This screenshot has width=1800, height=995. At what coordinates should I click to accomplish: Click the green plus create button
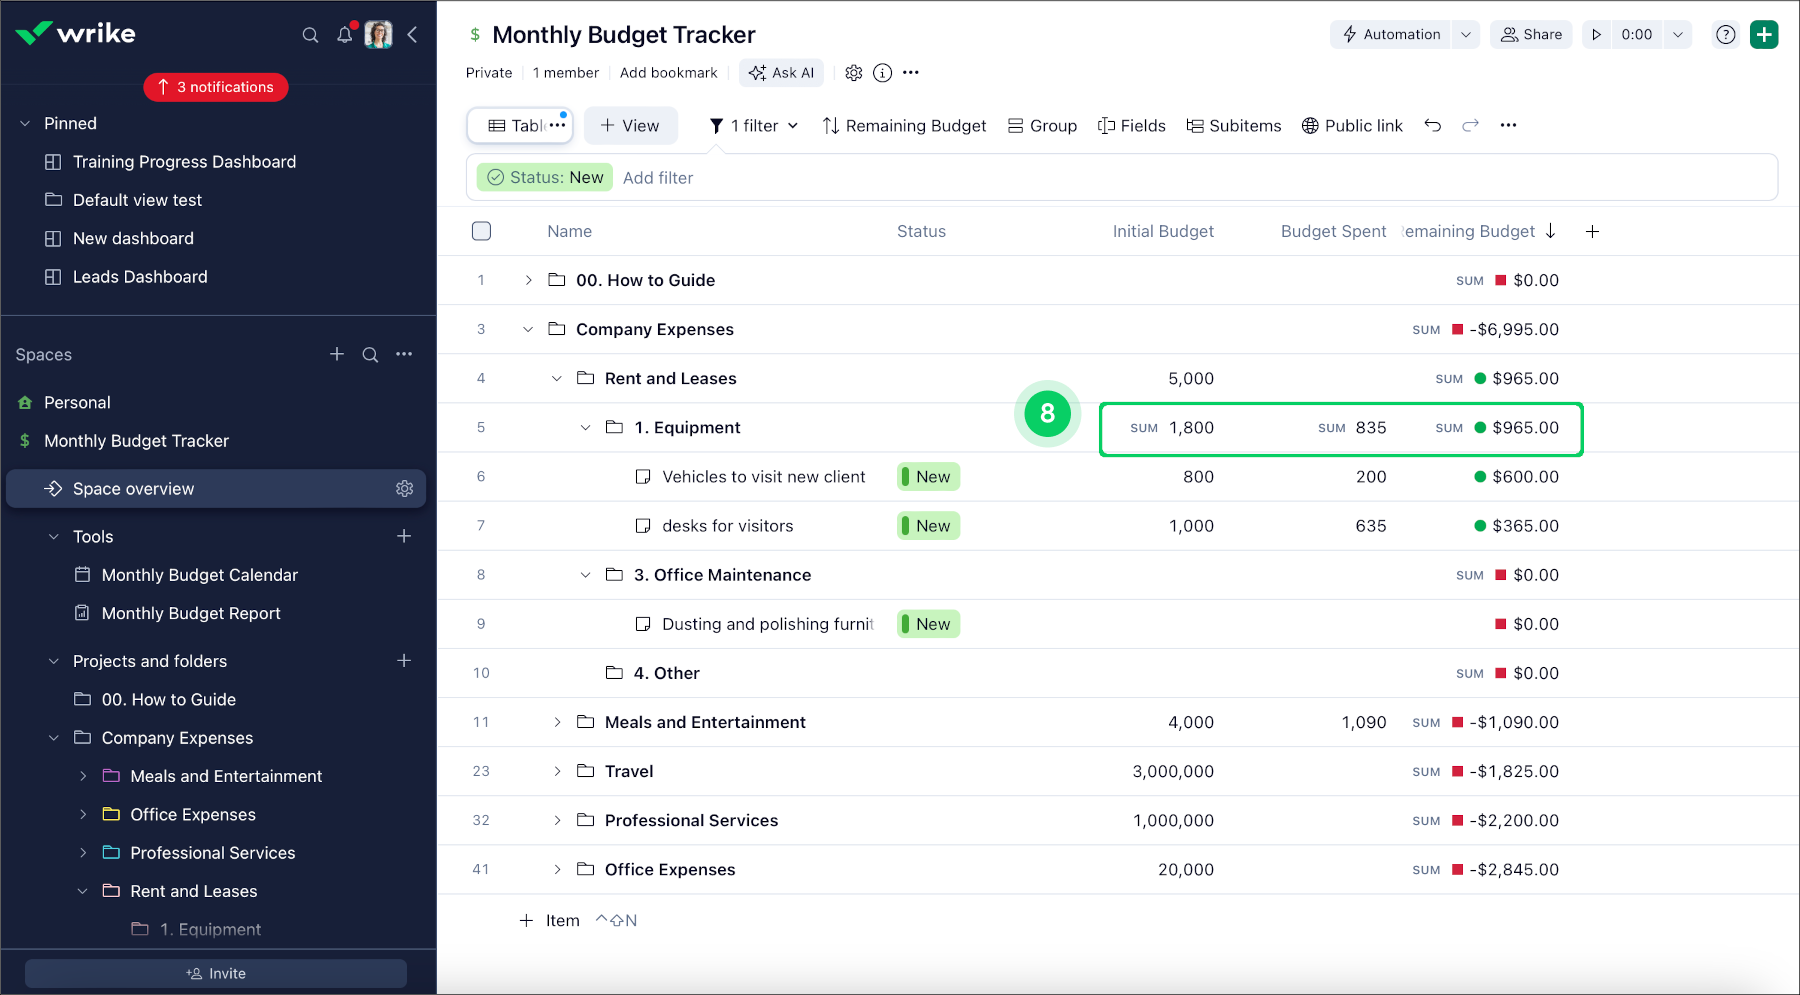tap(1764, 35)
